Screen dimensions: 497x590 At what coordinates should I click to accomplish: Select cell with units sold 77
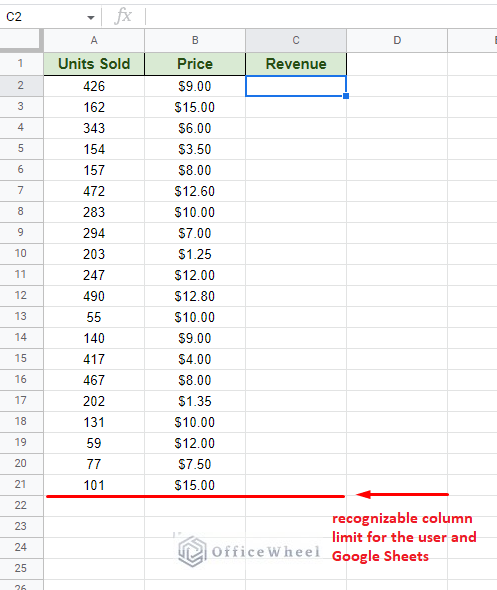94,464
